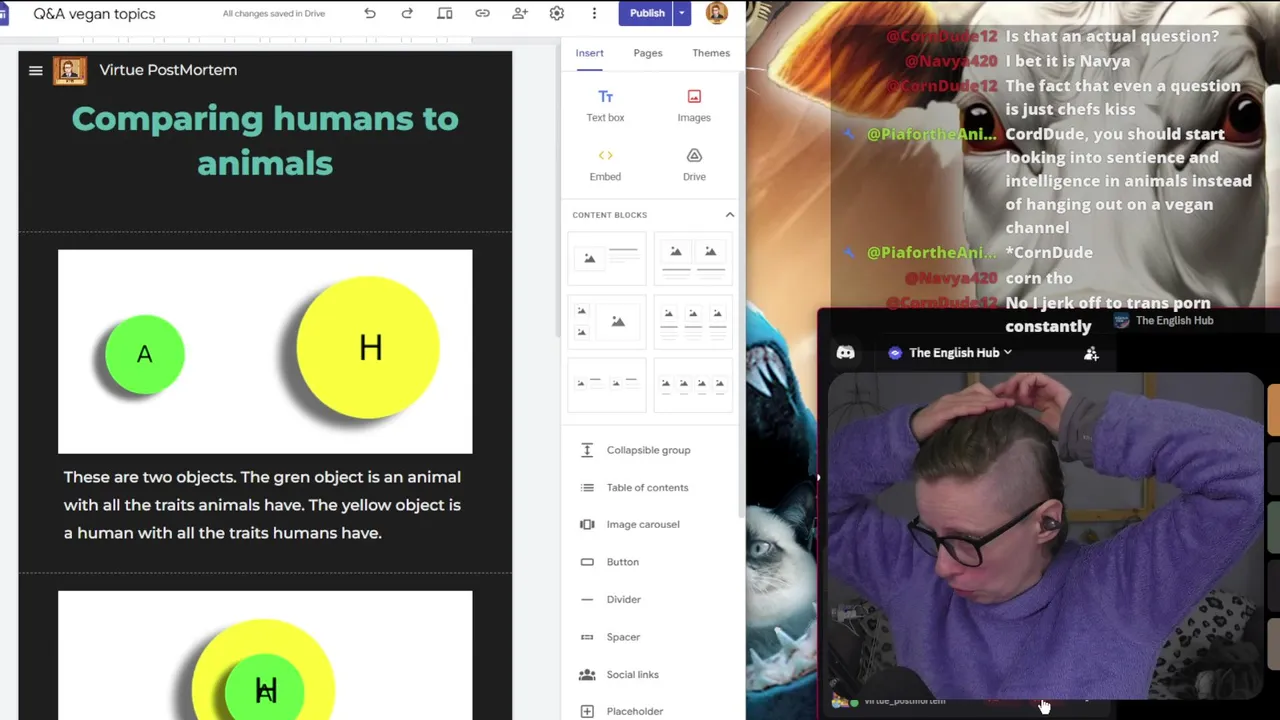
Task: Switch to the Themes tab
Action: tap(711, 53)
